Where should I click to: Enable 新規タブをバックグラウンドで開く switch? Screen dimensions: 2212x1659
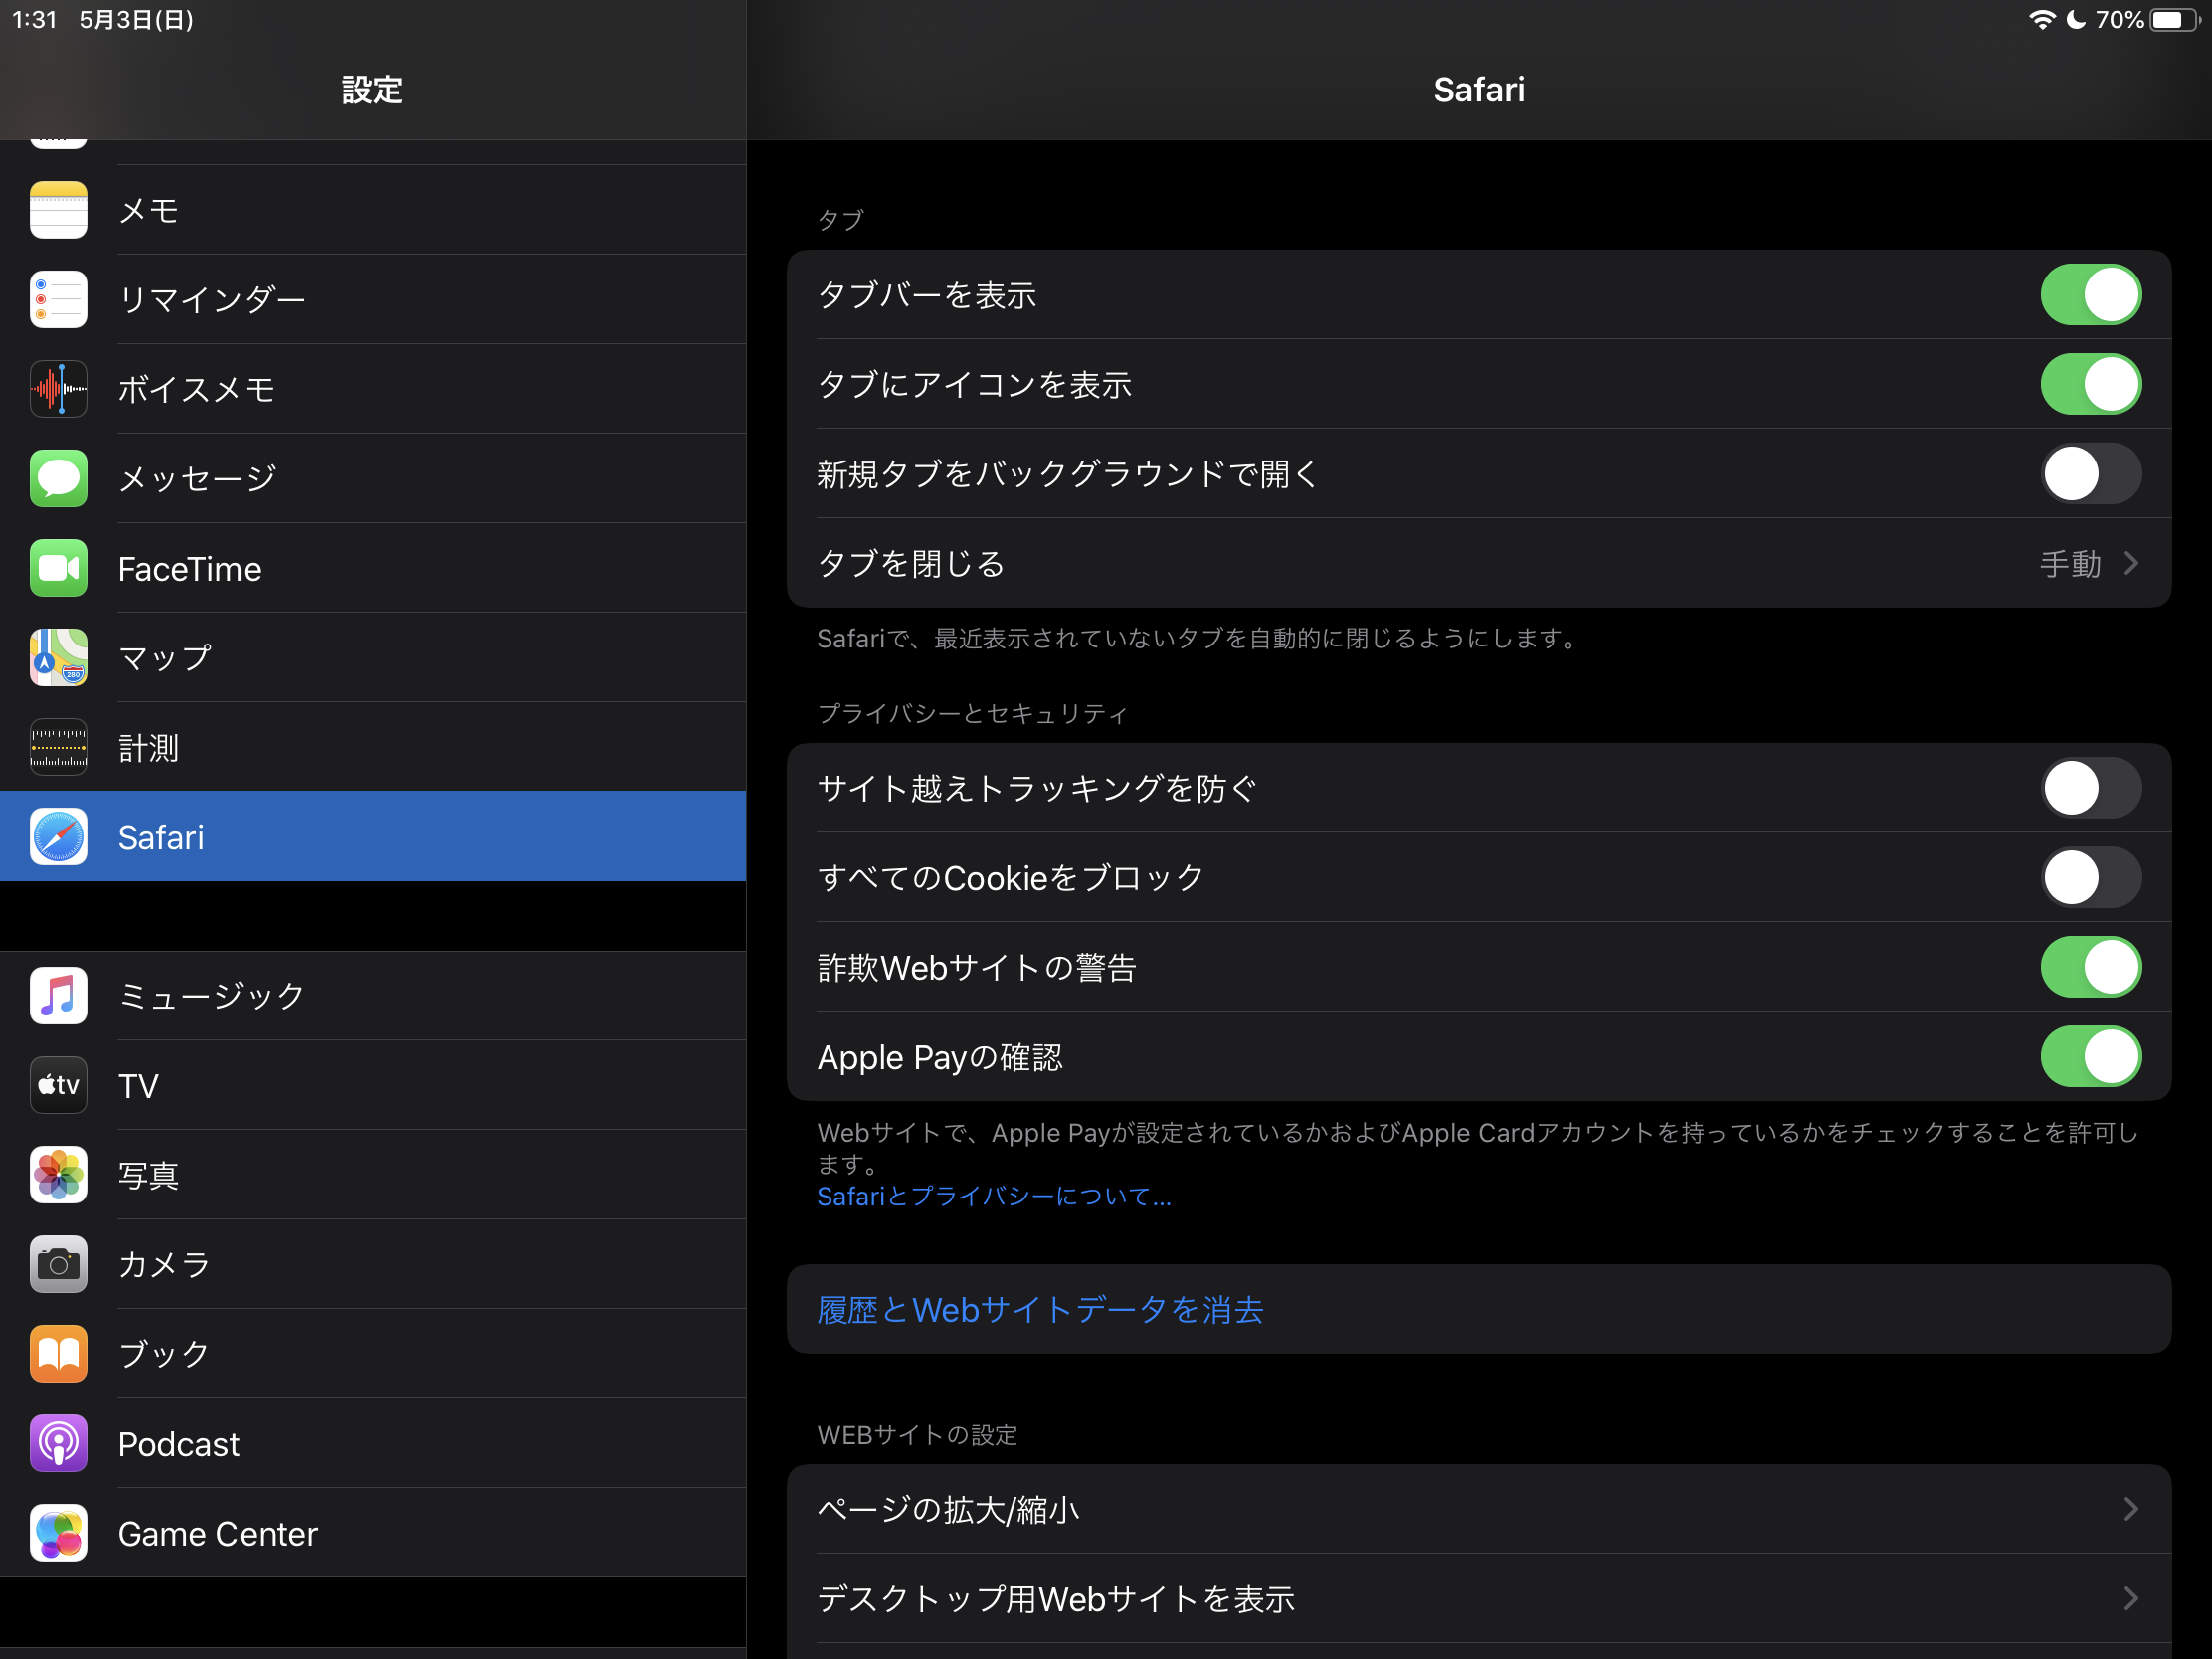tap(2089, 473)
